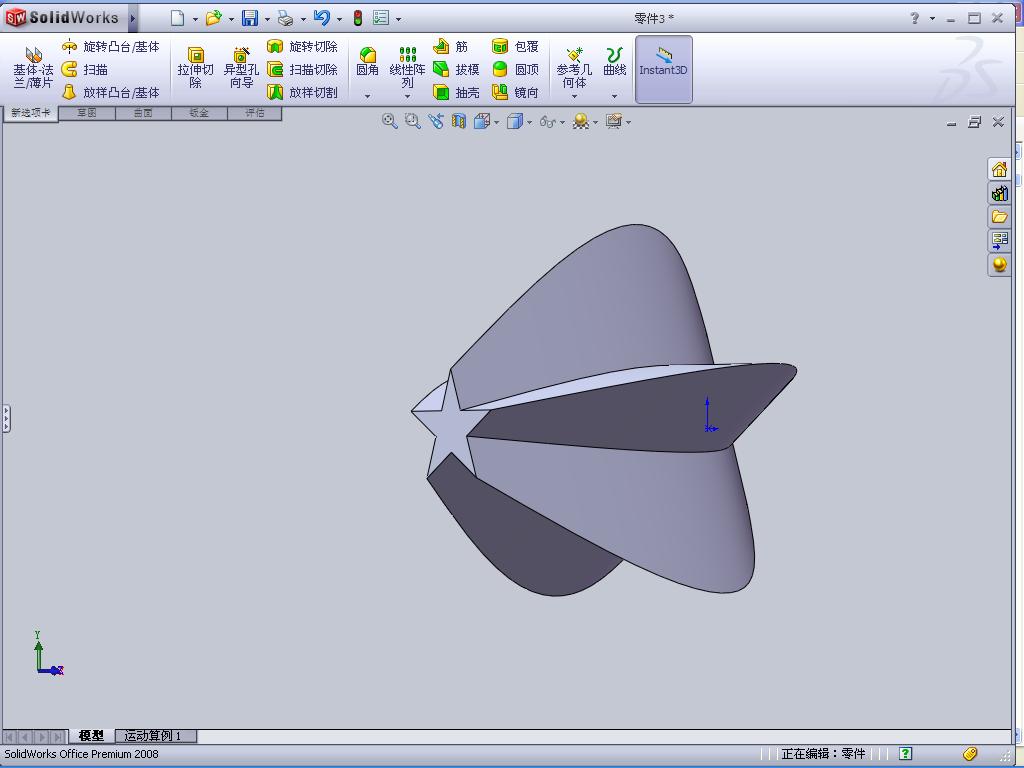Open dropdown arrow beside Open icon
Viewport: 1024px width, 768px height.
pyautogui.click(x=231, y=20)
